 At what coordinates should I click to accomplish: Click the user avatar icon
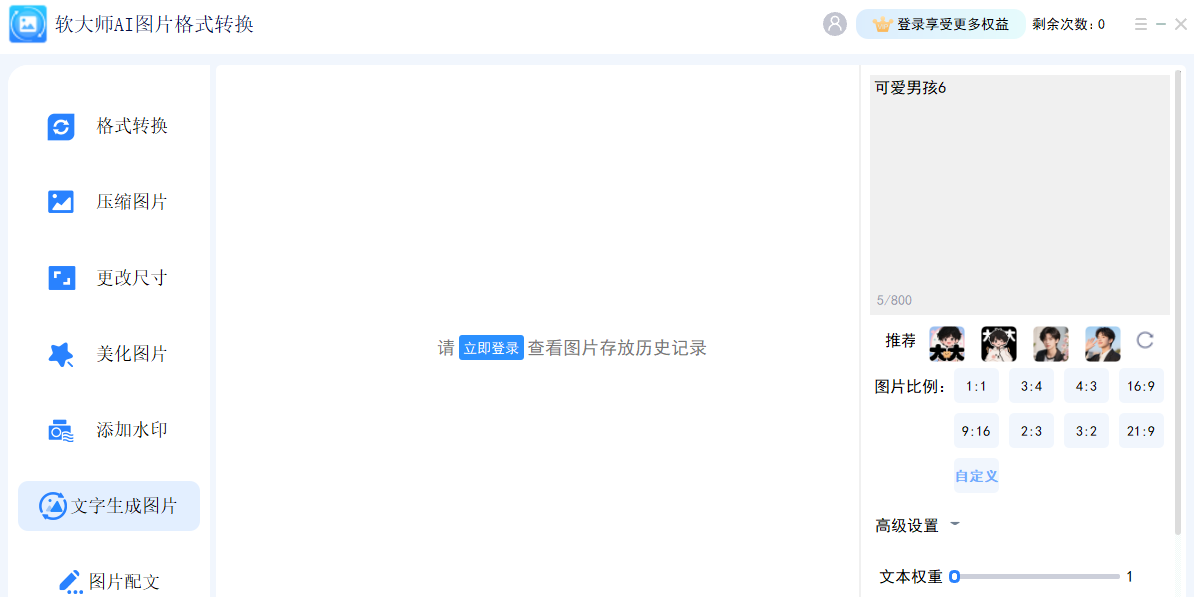point(835,24)
